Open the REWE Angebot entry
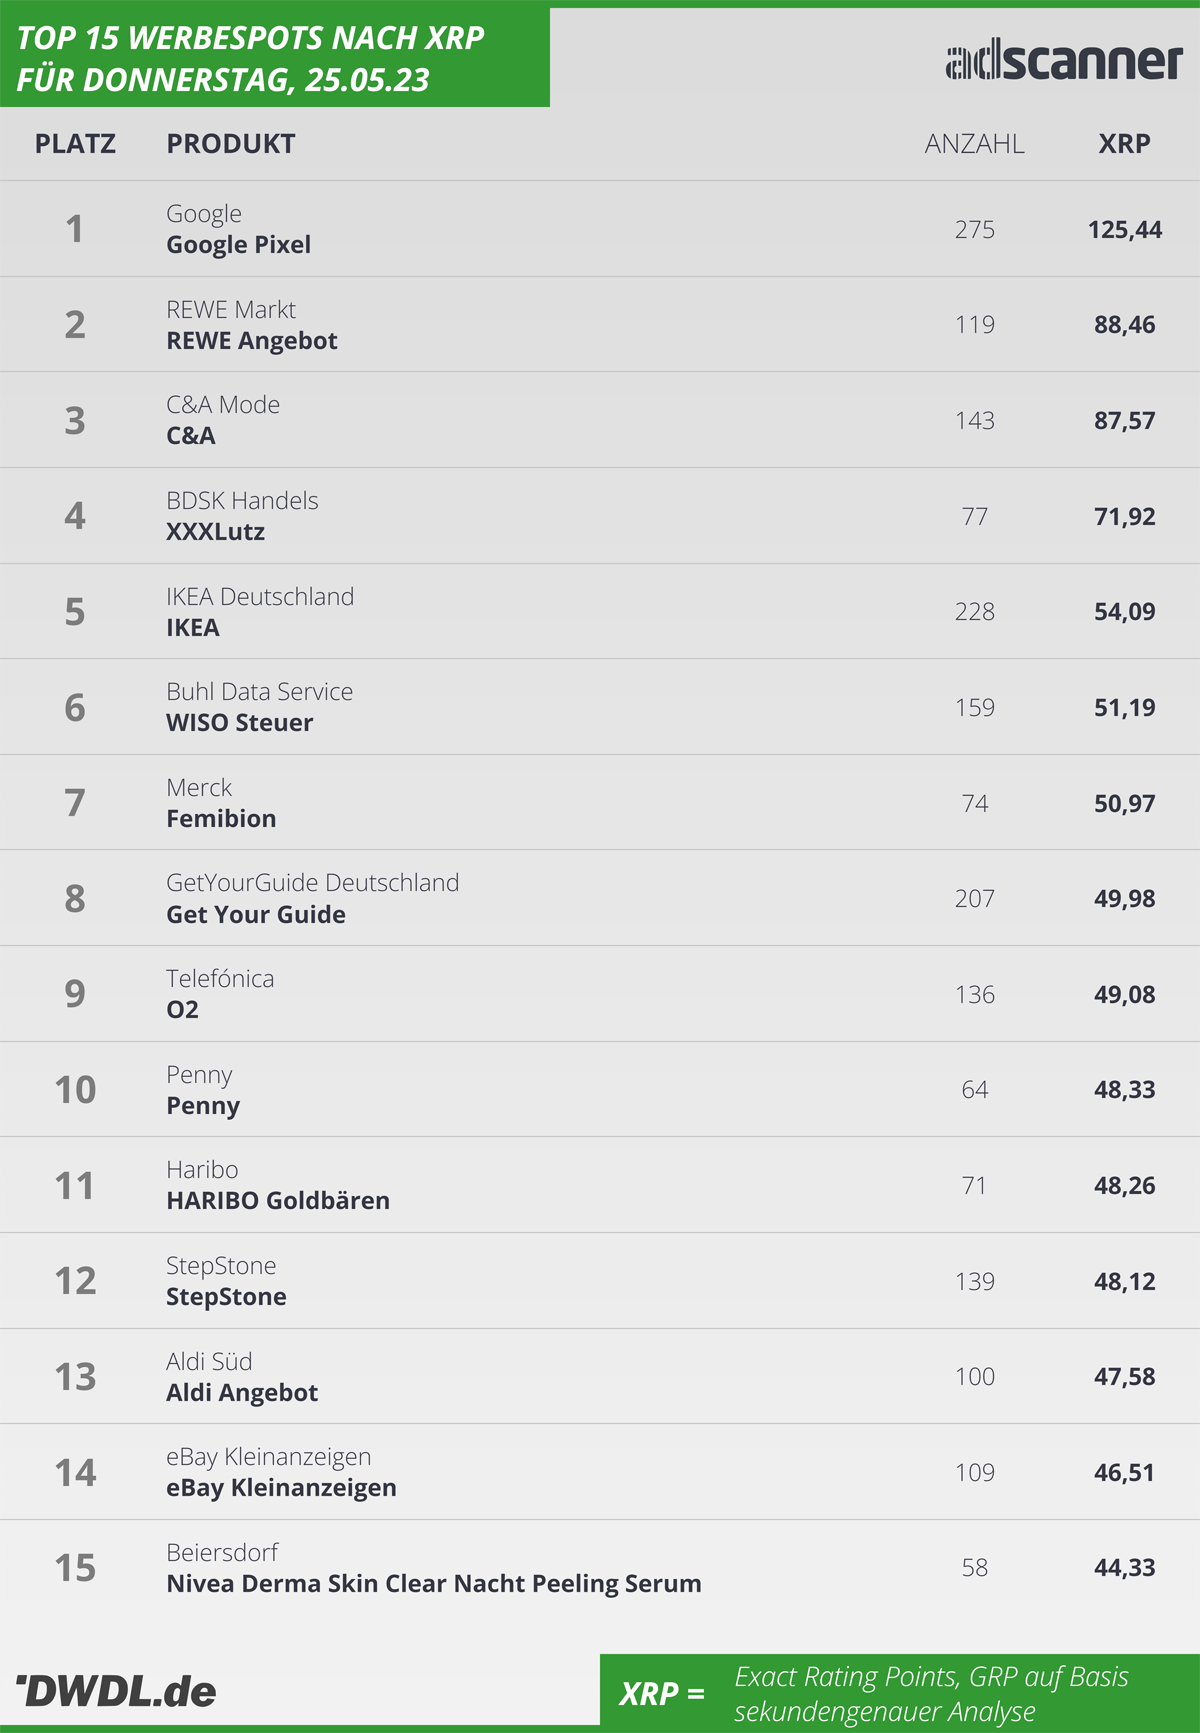1200x1733 pixels. [252, 341]
